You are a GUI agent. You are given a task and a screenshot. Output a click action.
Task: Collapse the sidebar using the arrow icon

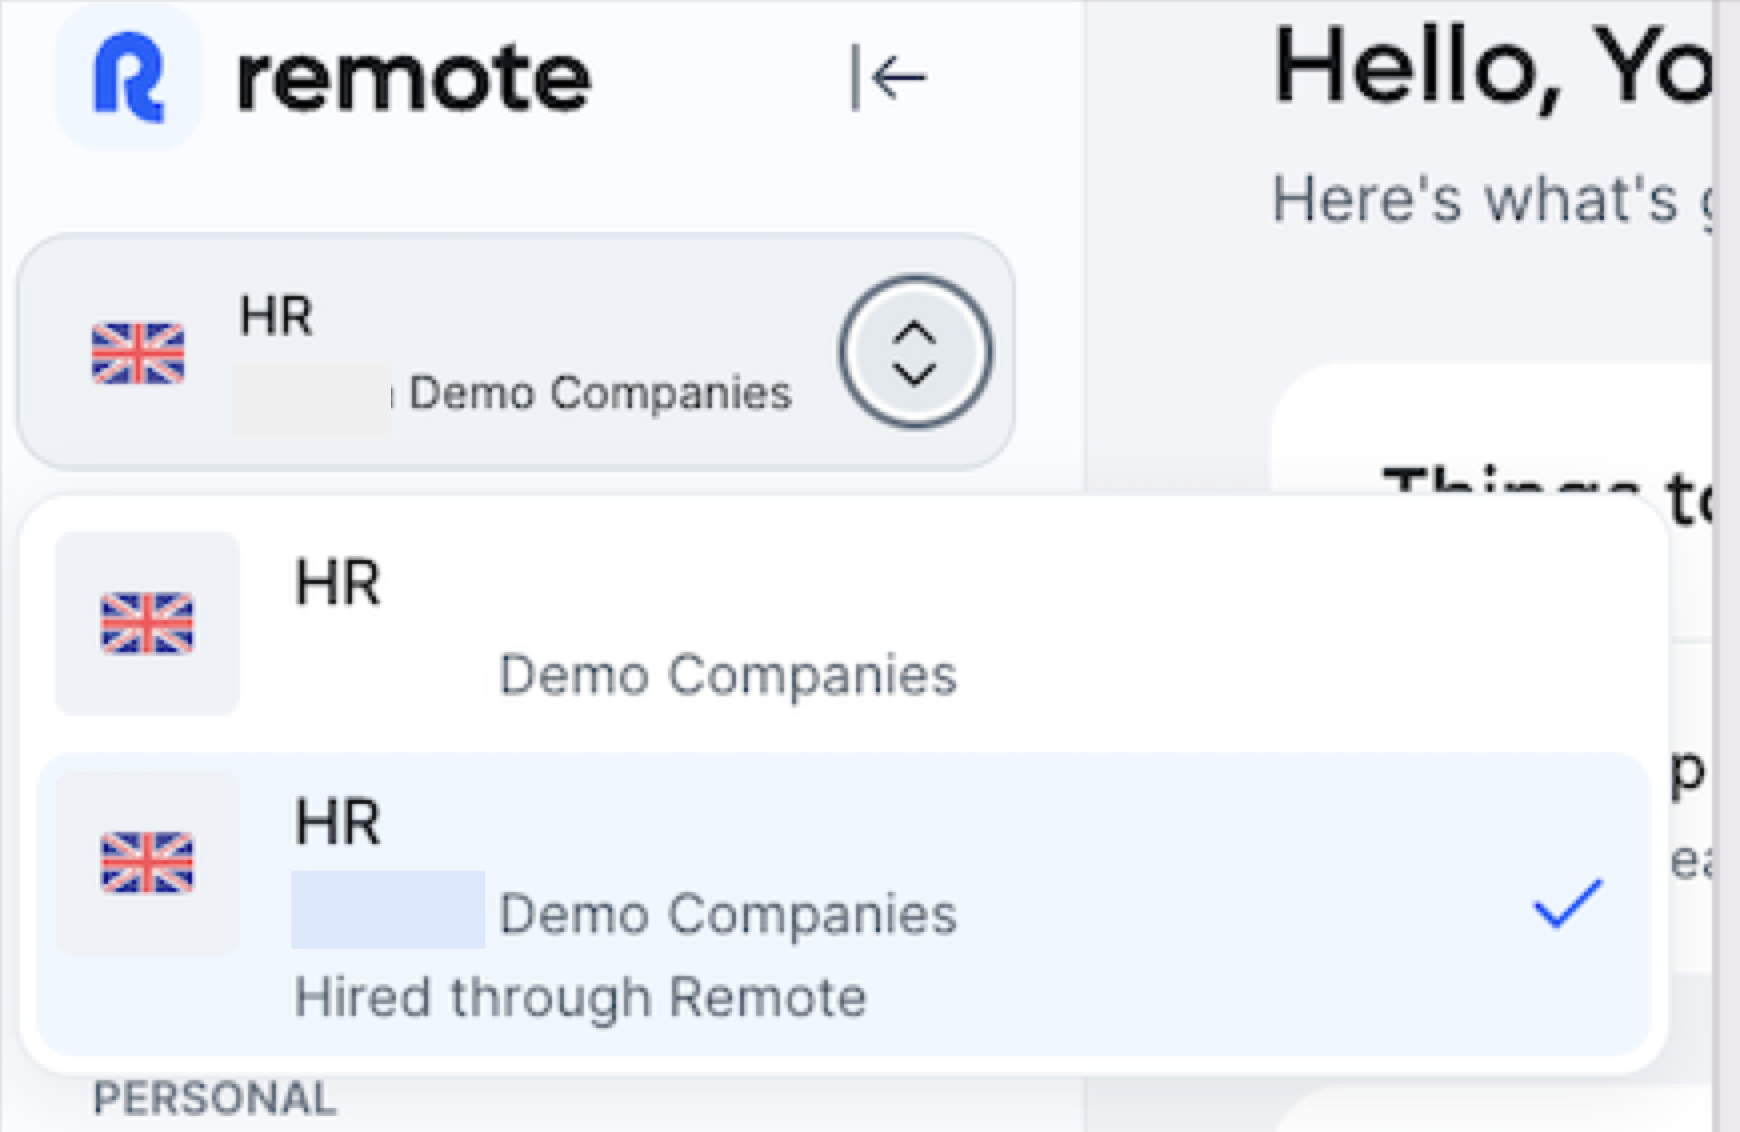888,78
